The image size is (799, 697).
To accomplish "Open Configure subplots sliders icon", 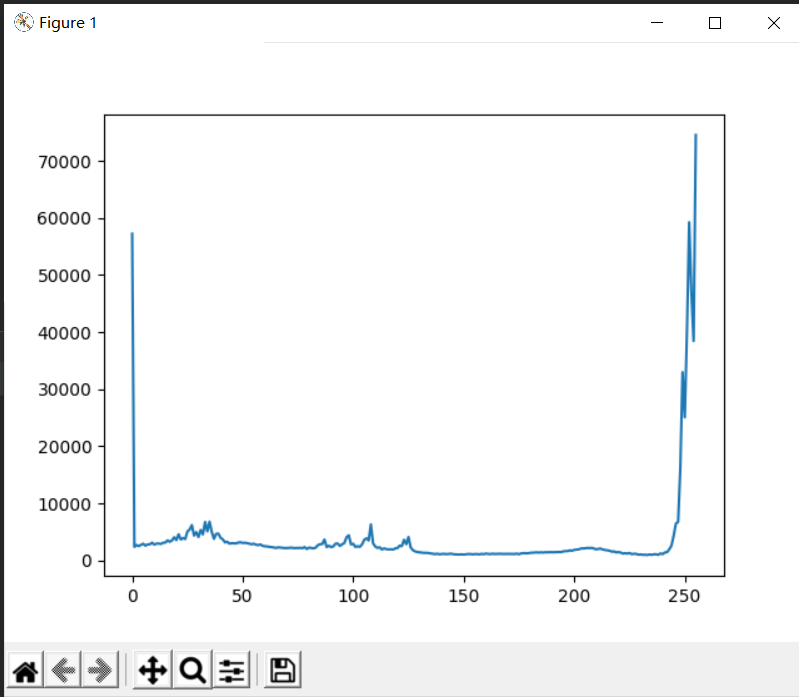I will 231,670.
